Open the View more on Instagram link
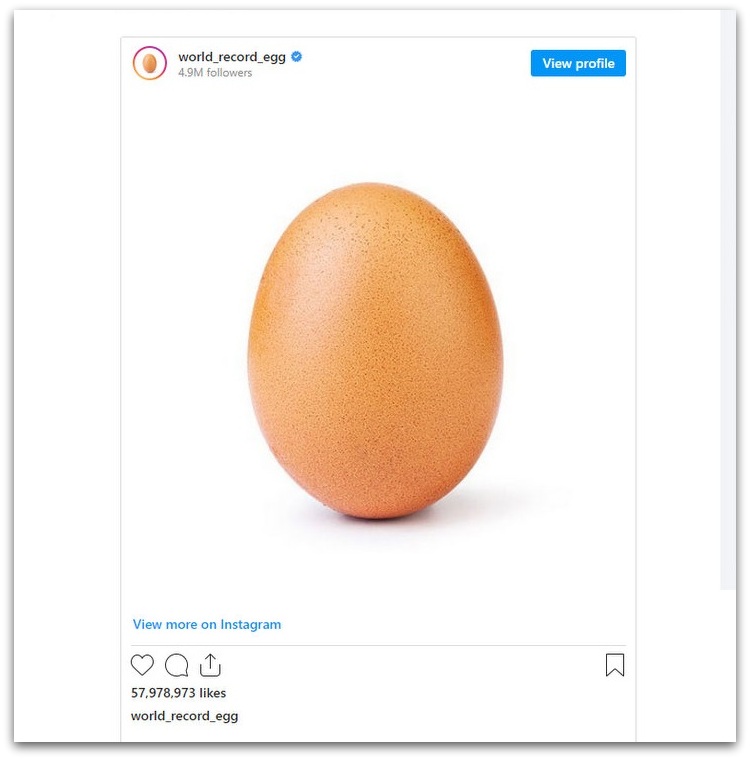 pyautogui.click(x=207, y=624)
